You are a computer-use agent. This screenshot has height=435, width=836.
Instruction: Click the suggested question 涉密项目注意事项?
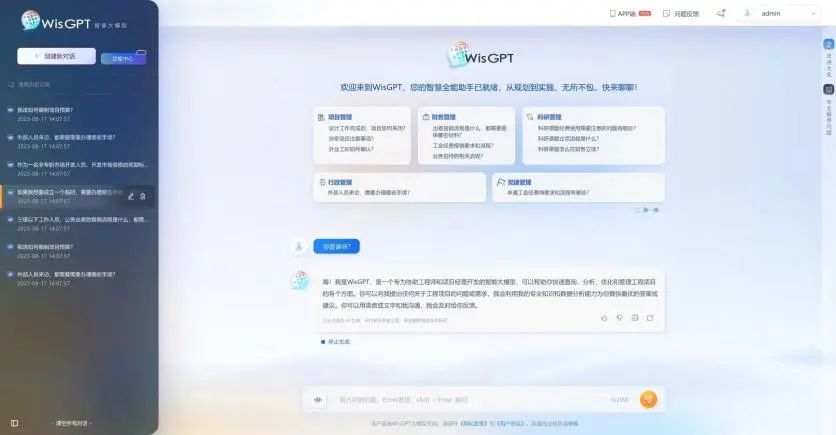coord(351,139)
